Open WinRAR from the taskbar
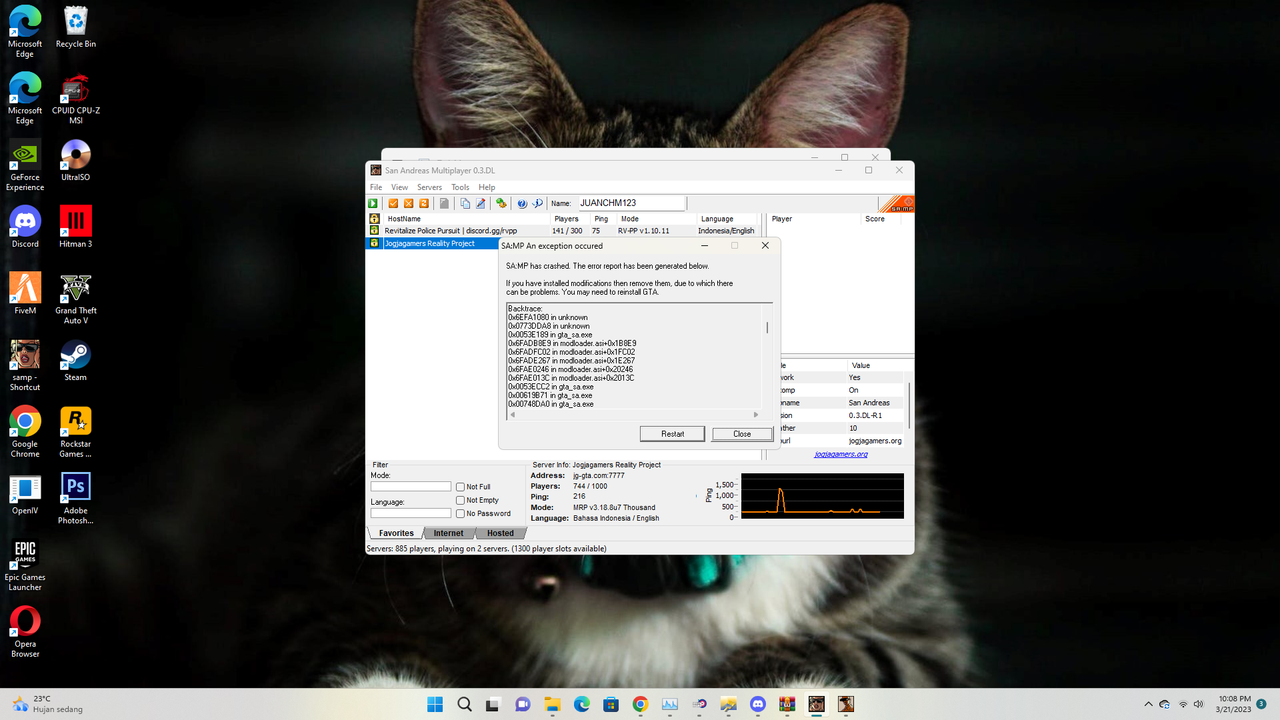This screenshot has height=720, width=1280. coord(787,704)
